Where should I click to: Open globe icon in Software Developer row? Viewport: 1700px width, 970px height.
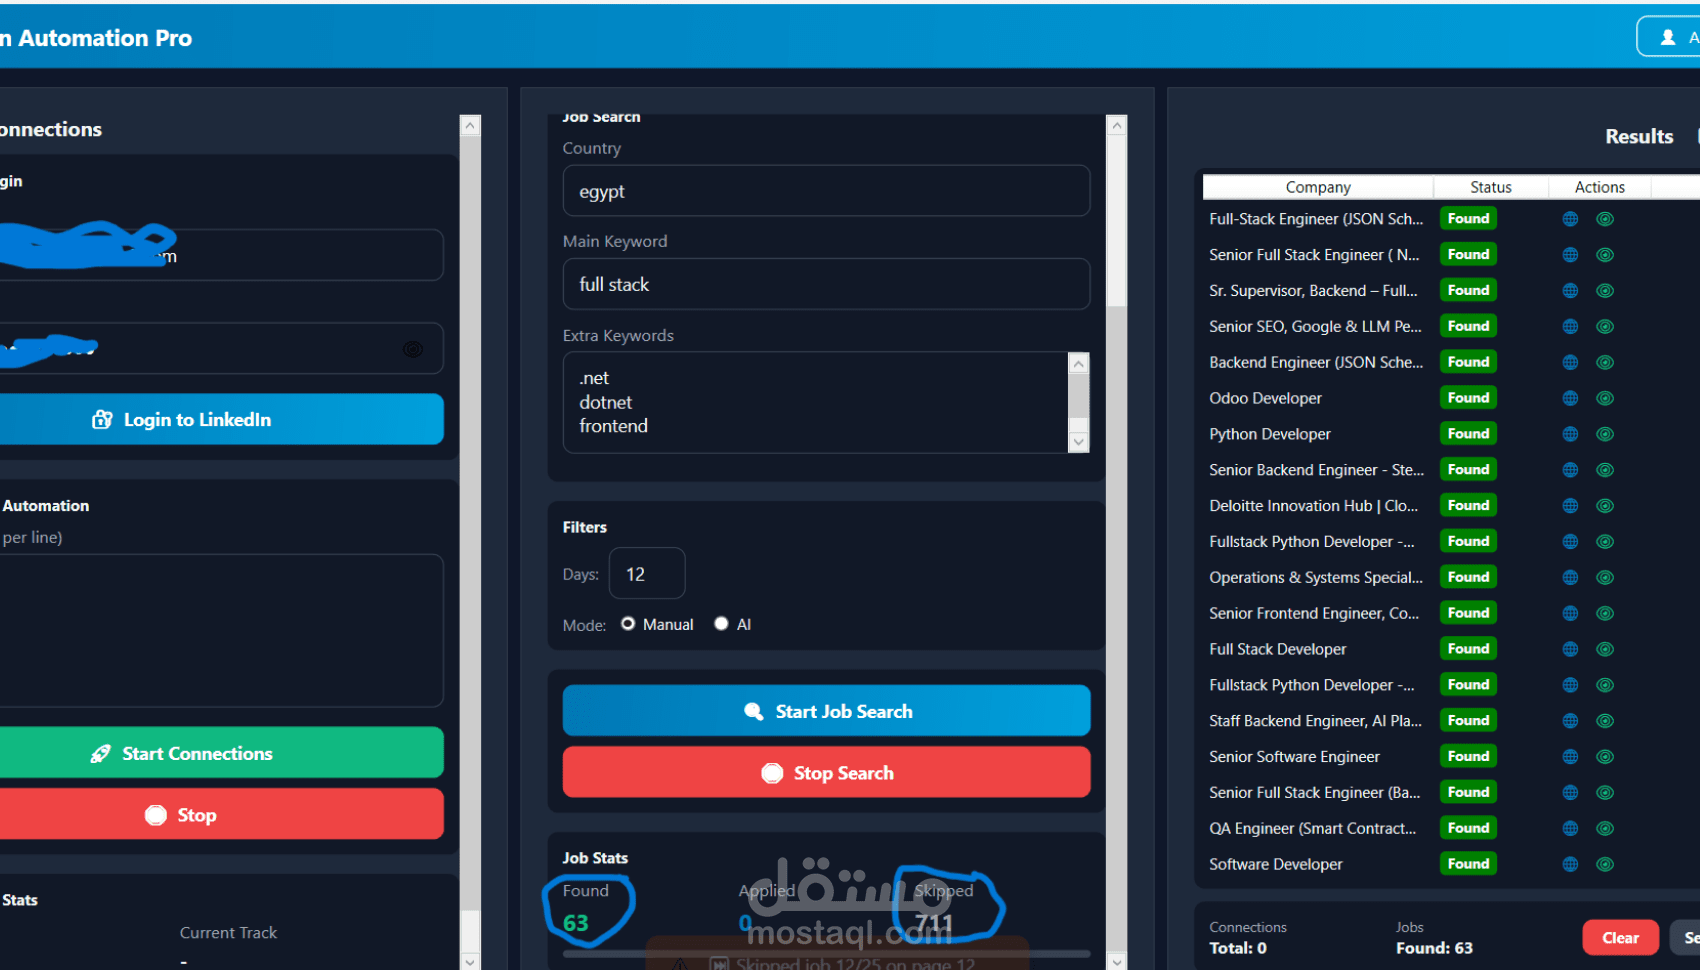click(x=1570, y=864)
